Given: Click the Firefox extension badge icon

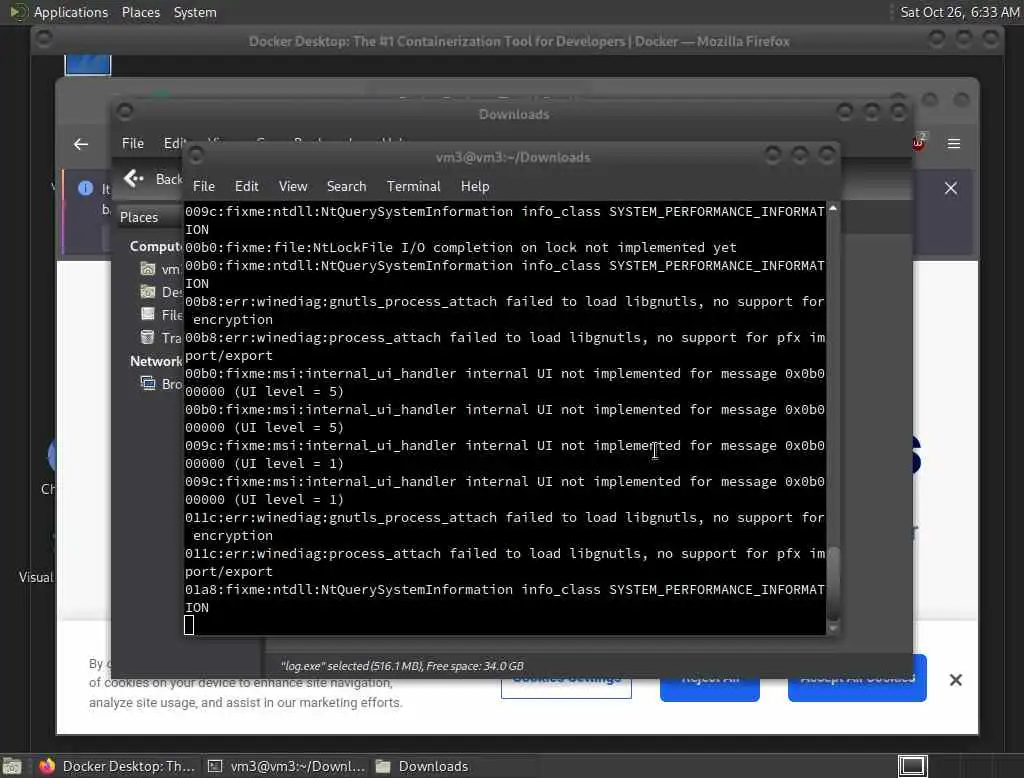Looking at the screenshot, I should pyautogui.click(x=918, y=142).
